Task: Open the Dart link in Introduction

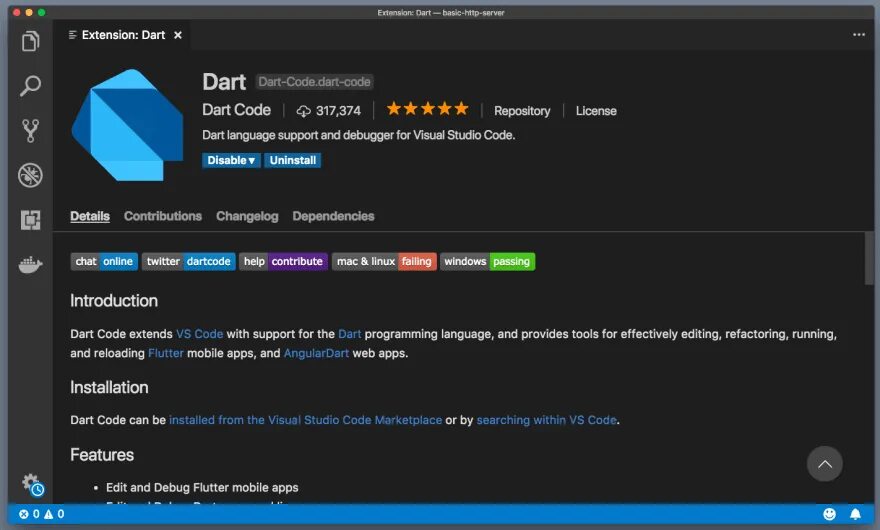Action: point(349,334)
